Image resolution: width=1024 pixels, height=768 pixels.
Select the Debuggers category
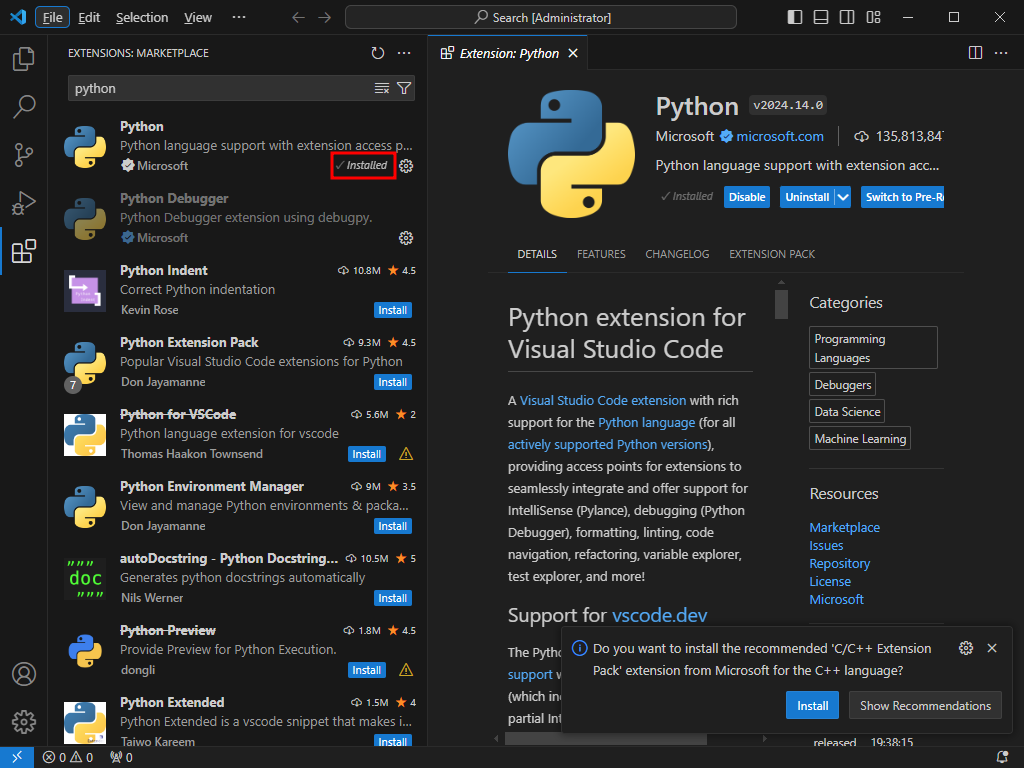(x=842, y=385)
